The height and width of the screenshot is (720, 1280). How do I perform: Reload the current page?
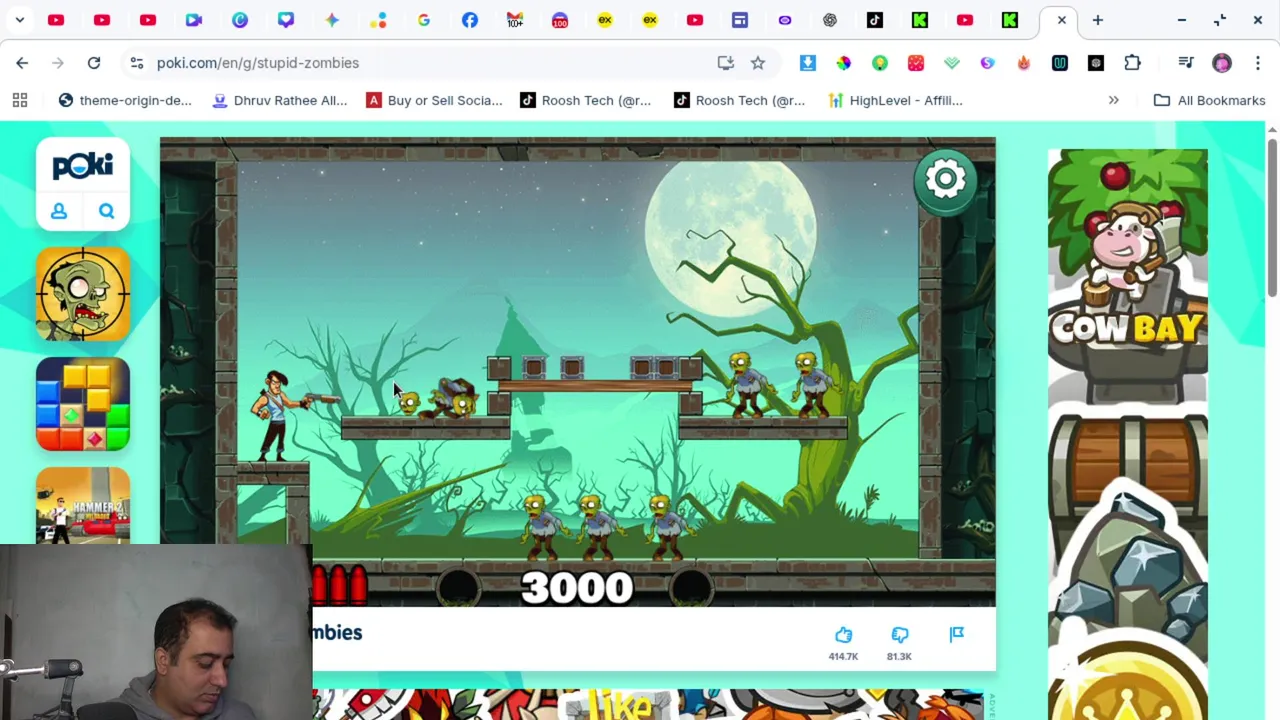(94, 63)
